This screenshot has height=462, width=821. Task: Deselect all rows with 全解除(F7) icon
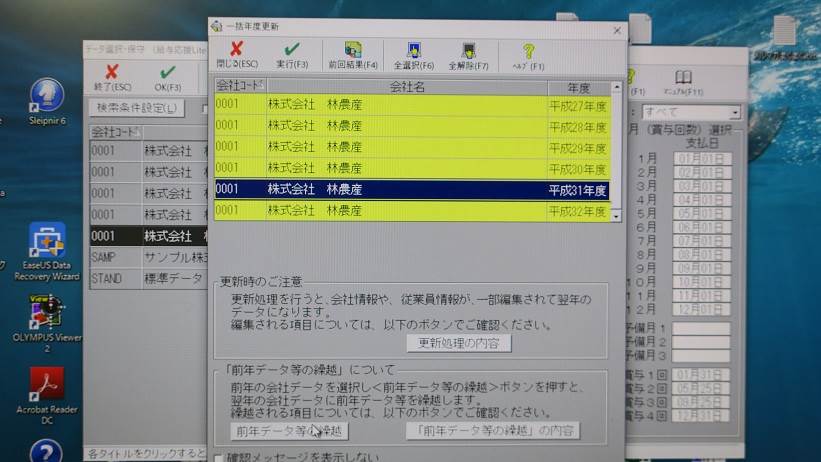468,53
